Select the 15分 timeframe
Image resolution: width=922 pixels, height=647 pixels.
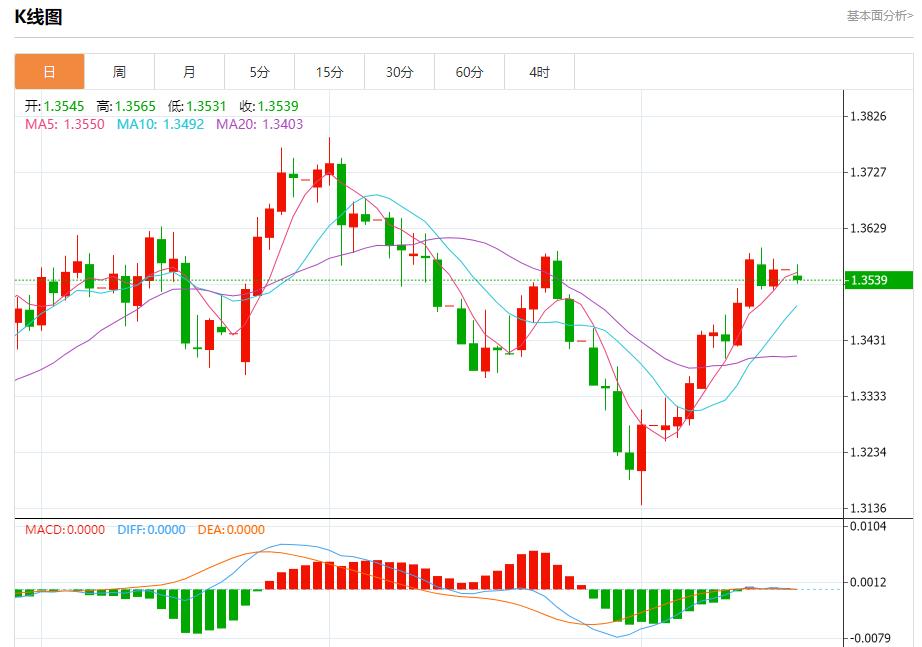(329, 71)
